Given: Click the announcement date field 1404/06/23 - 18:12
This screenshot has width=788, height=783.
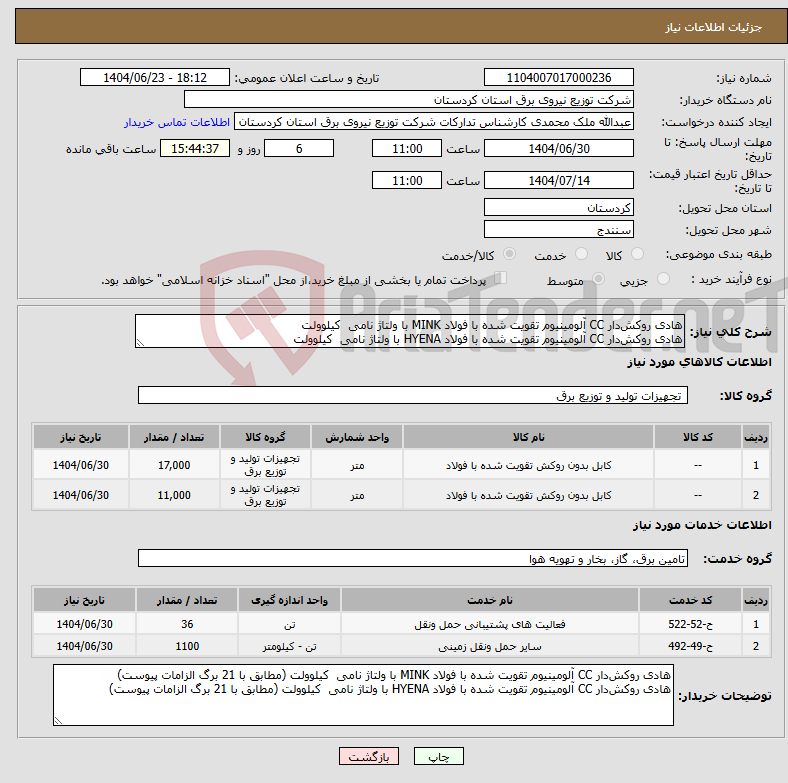Looking at the screenshot, I should tap(155, 77).
